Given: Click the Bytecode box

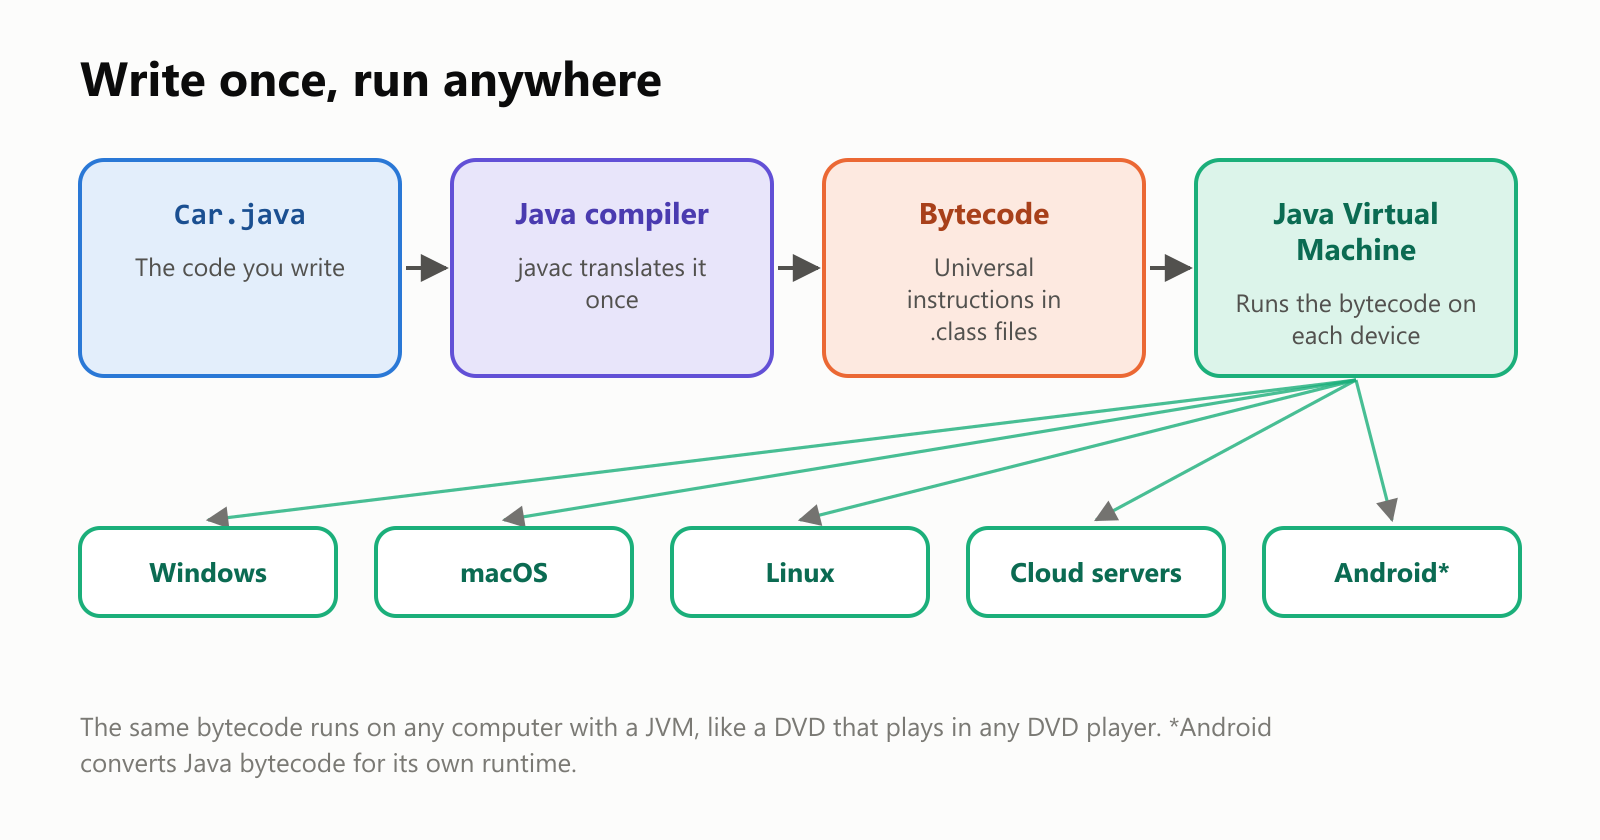Looking at the screenshot, I should (984, 268).
